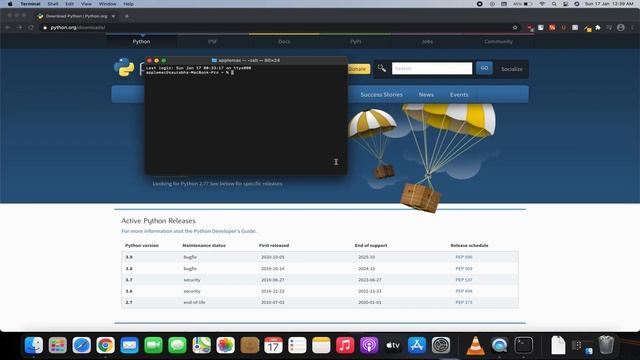The width and height of the screenshot is (640, 360).
Task: Open PEP link for Python 3.9
Action: point(464,257)
